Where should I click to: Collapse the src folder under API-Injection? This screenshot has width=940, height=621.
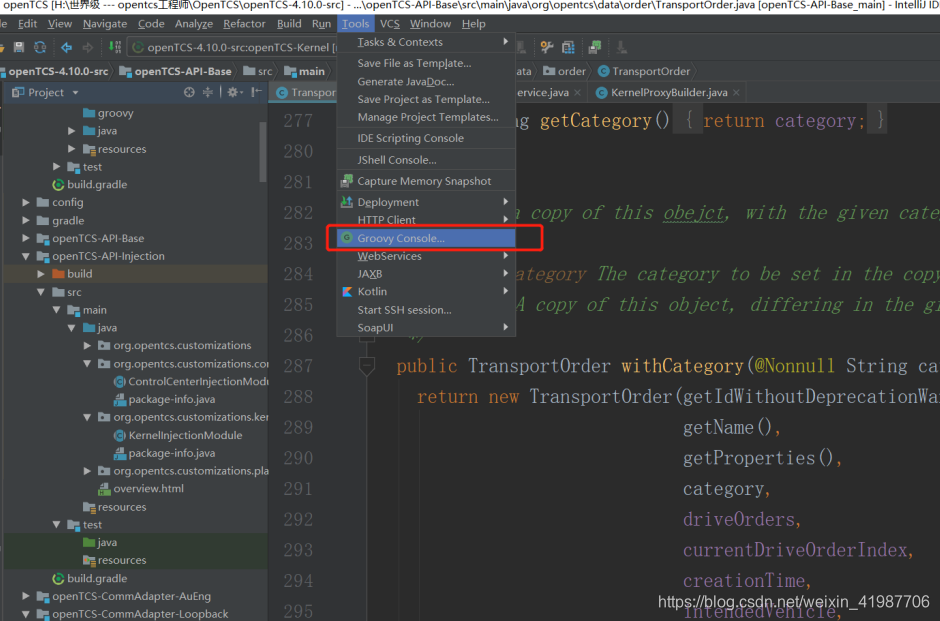pos(41,292)
